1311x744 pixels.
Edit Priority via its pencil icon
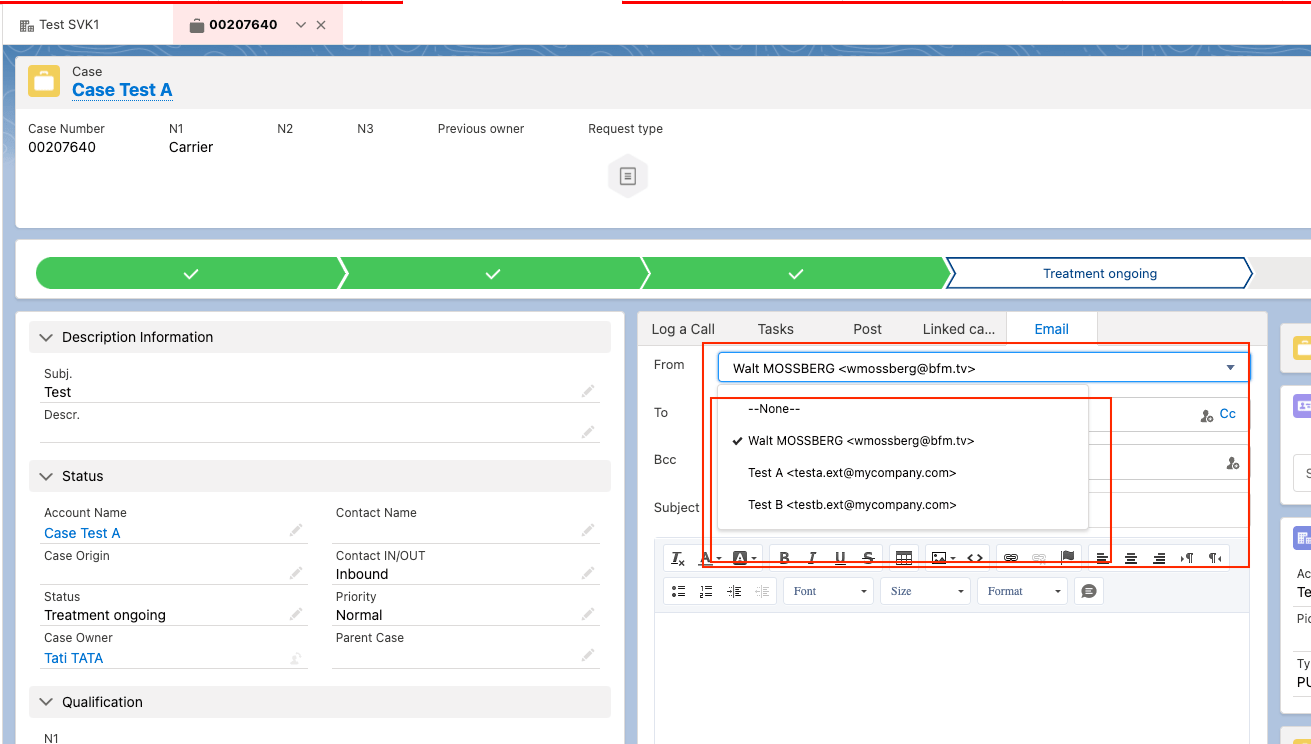(588, 614)
